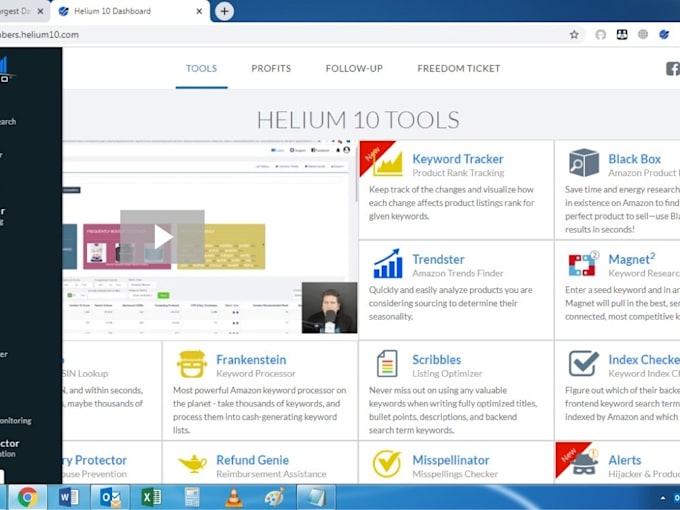The width and height of the screenshot is (680, 510).
Task: Click the globe extension icon in the toolbar
Action: pyautogui.click(x=643, y=34)
